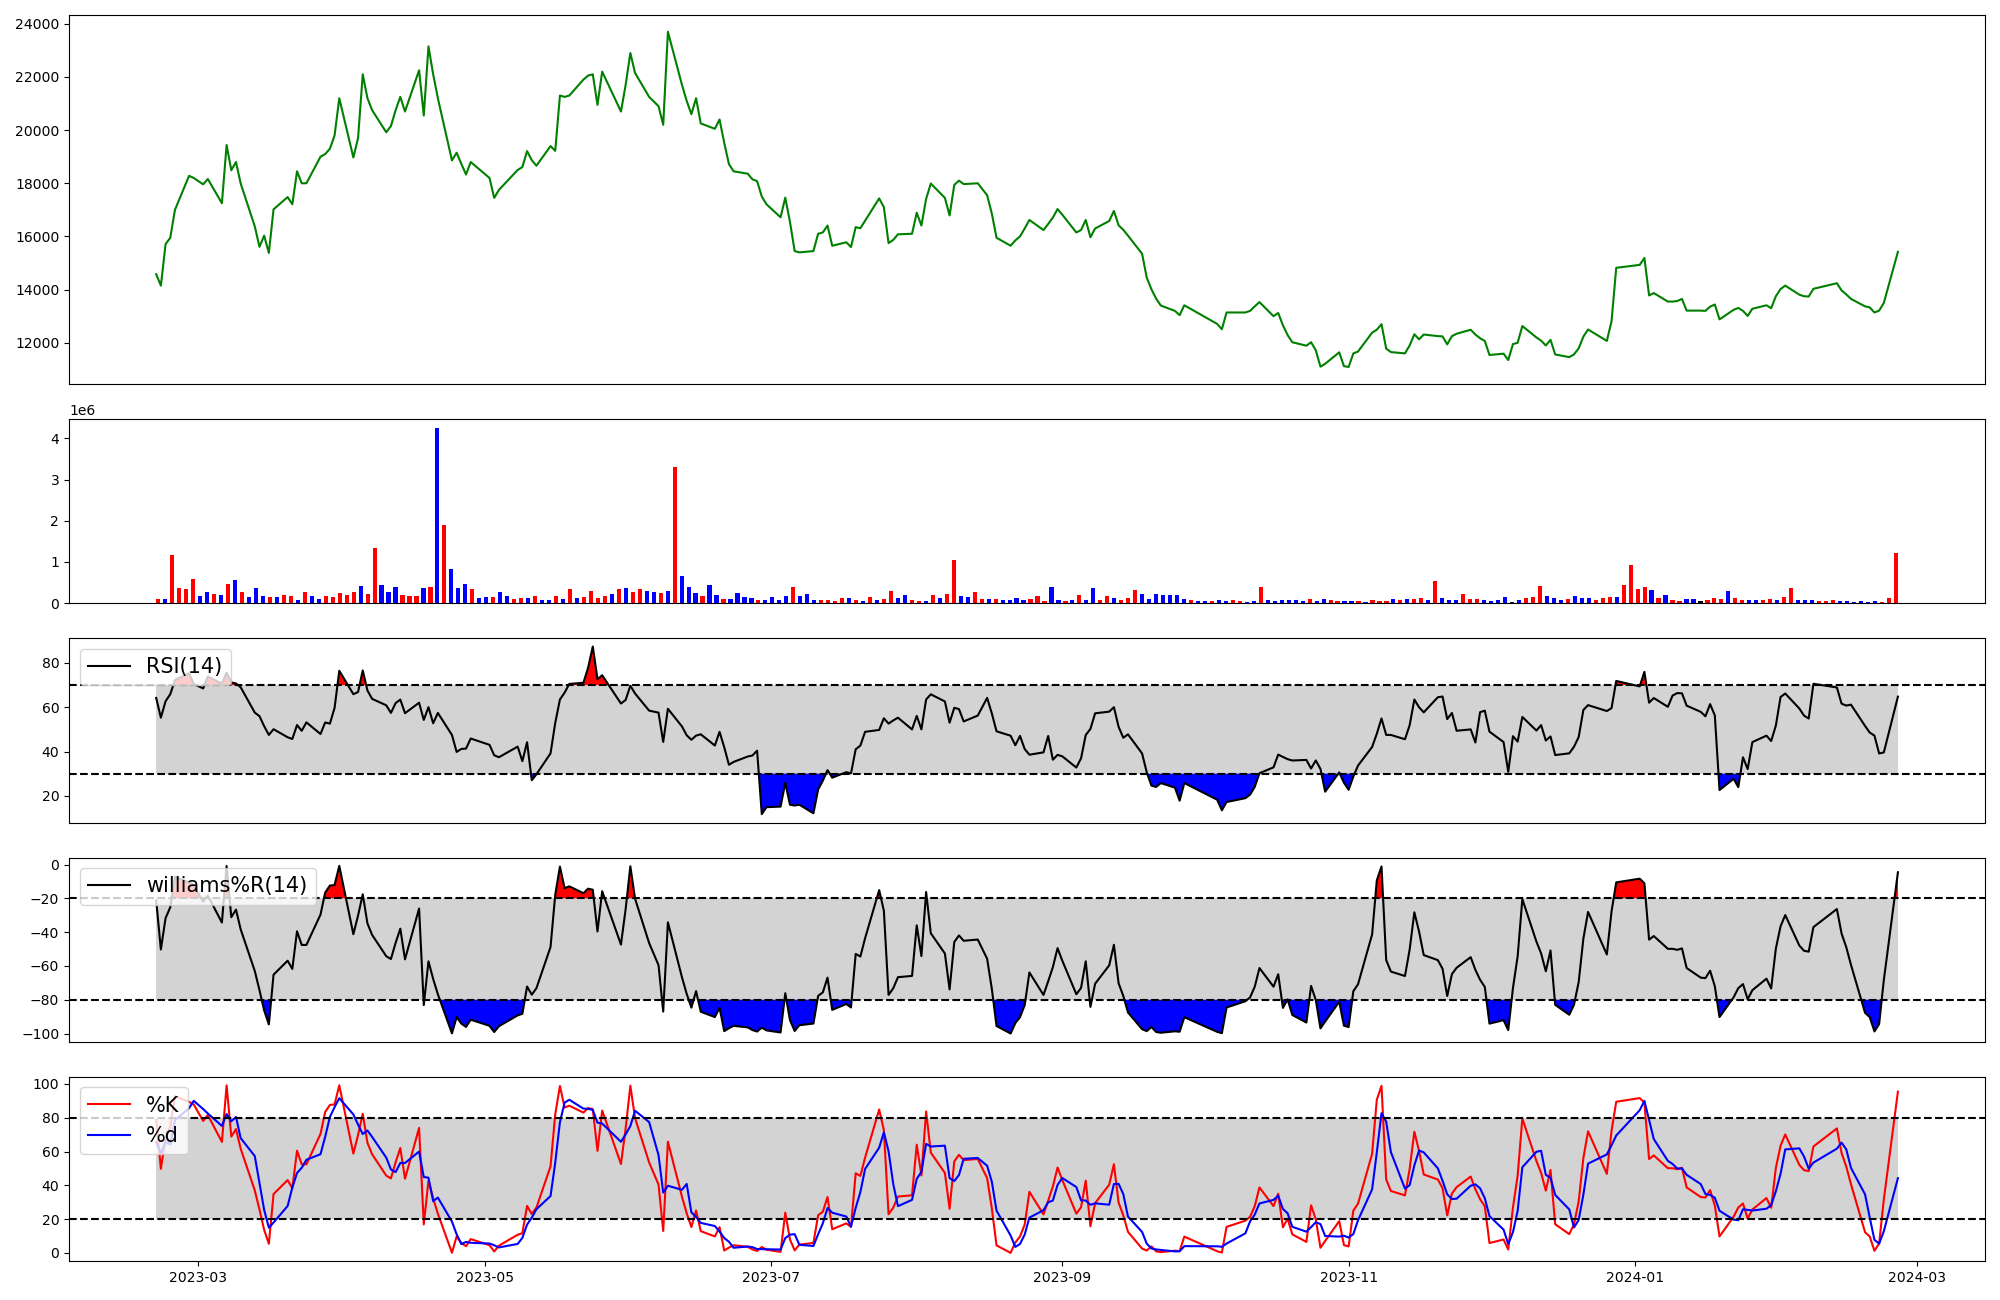Click the 1e6 volume scale label

[82, 411]
